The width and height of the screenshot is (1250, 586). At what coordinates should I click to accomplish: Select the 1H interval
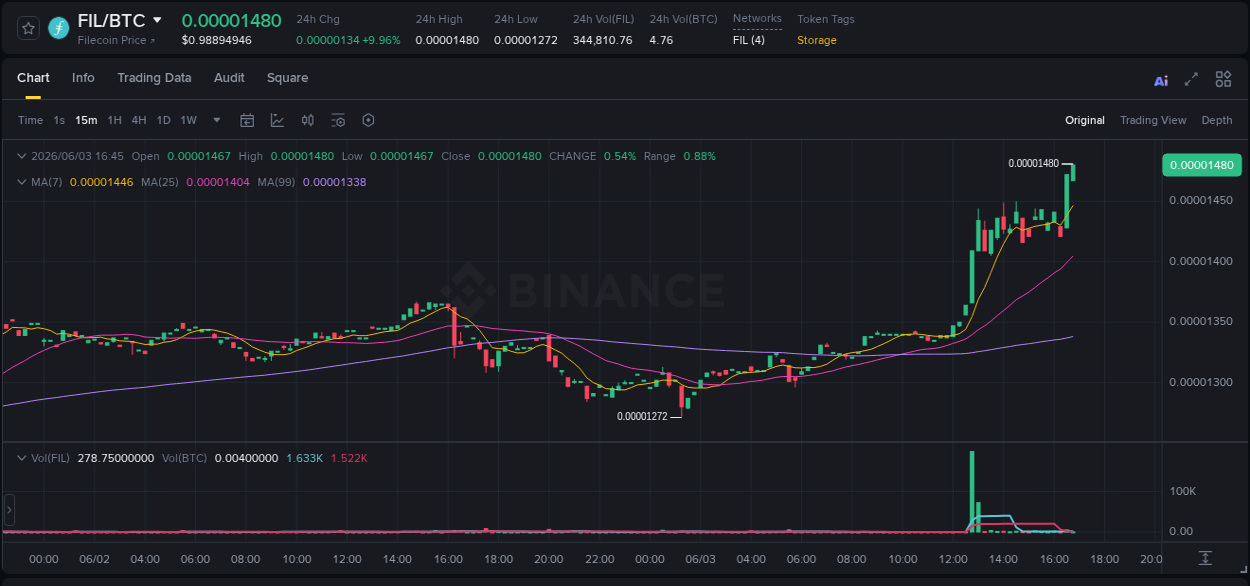tap(114, 120)
